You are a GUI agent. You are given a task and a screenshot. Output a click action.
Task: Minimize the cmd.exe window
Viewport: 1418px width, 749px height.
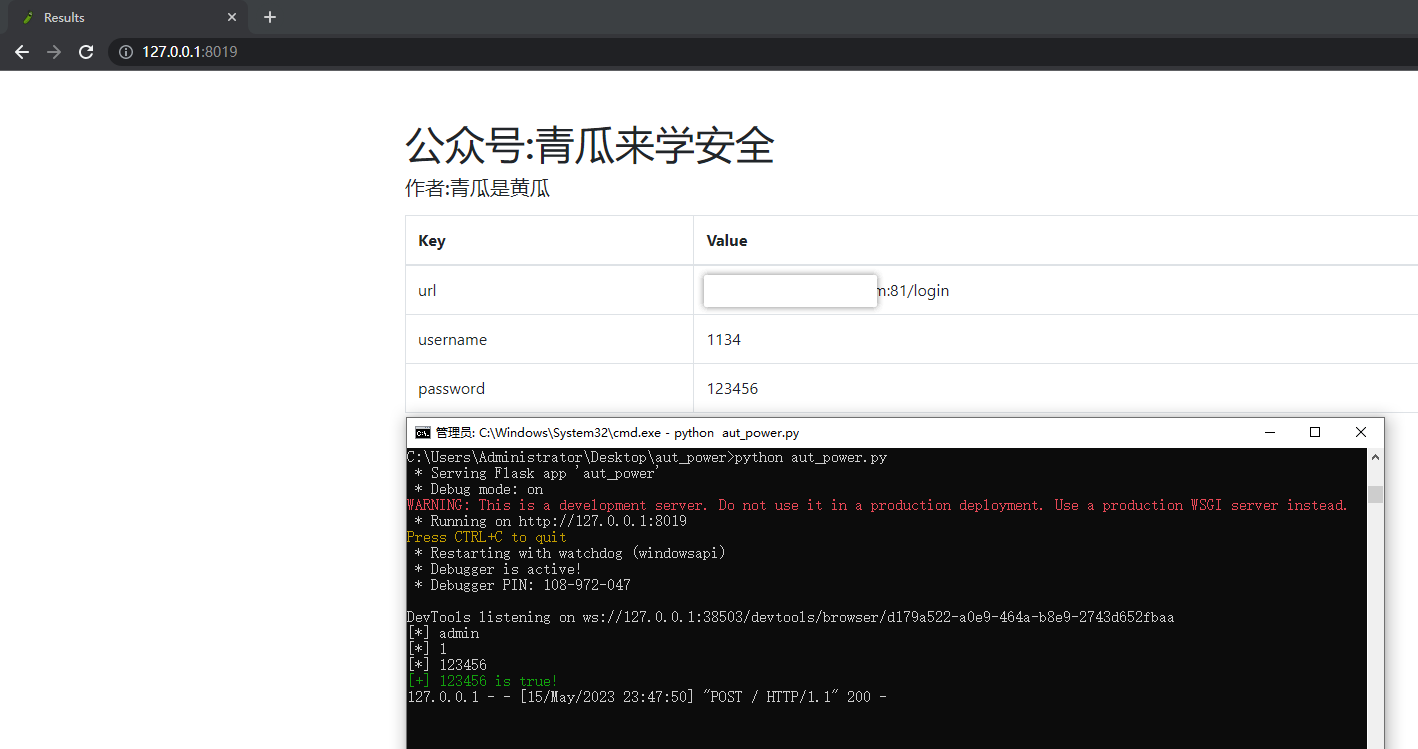[1270, 433]
